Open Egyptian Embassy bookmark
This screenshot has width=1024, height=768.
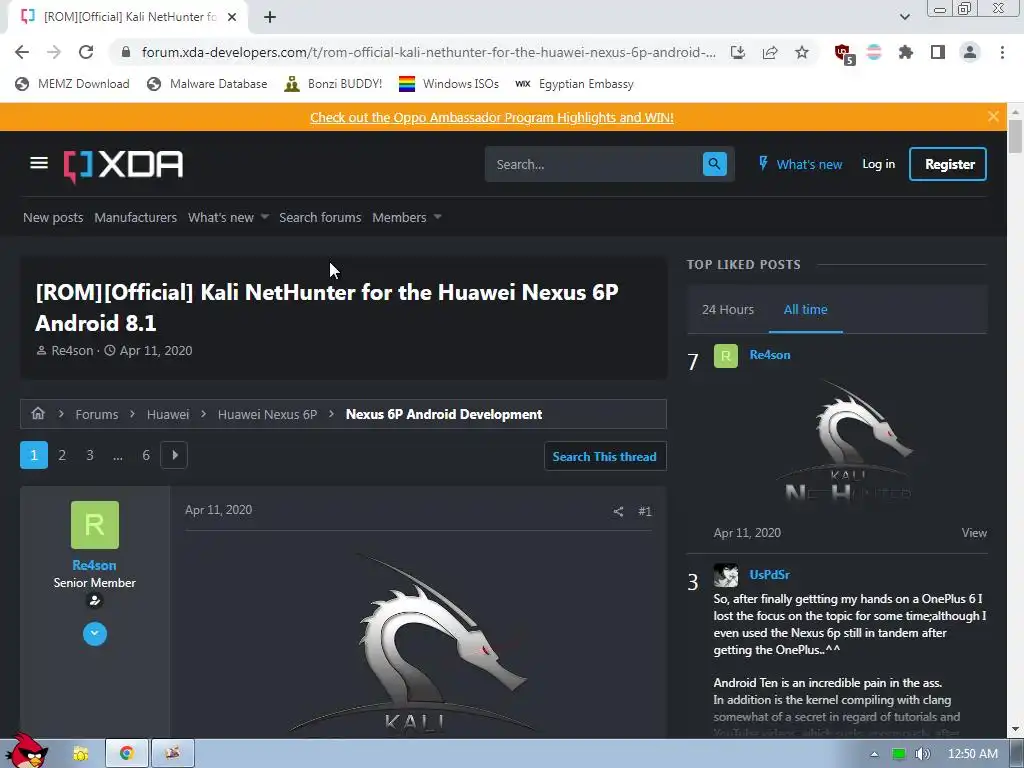coord(574,84)
